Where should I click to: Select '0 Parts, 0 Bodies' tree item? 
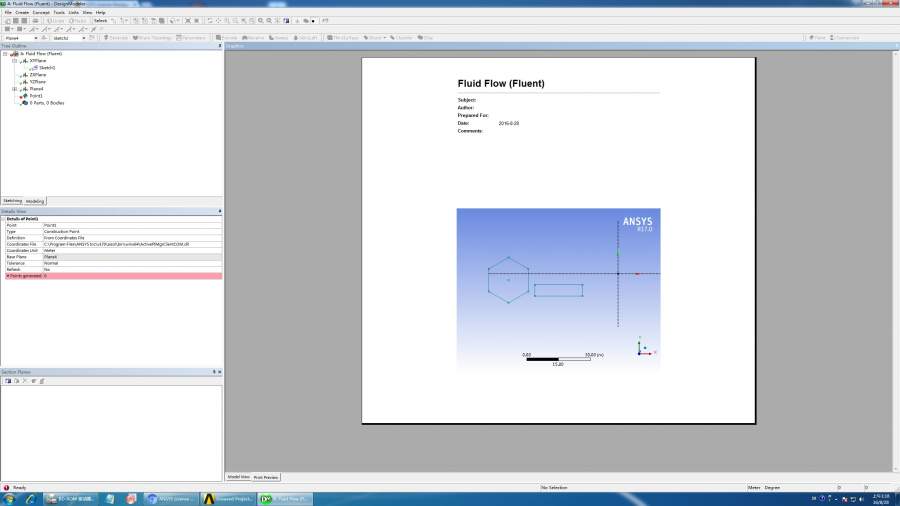pyautogui.click(x=47, y=103)
